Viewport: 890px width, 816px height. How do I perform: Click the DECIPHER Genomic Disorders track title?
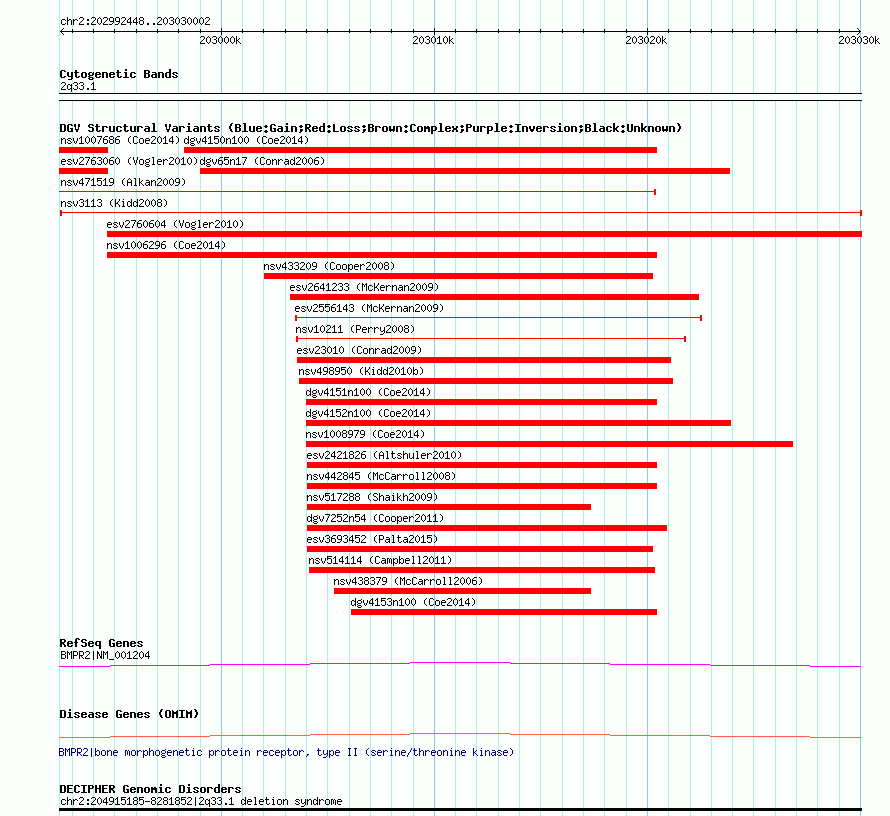click(x=150, y=789)
